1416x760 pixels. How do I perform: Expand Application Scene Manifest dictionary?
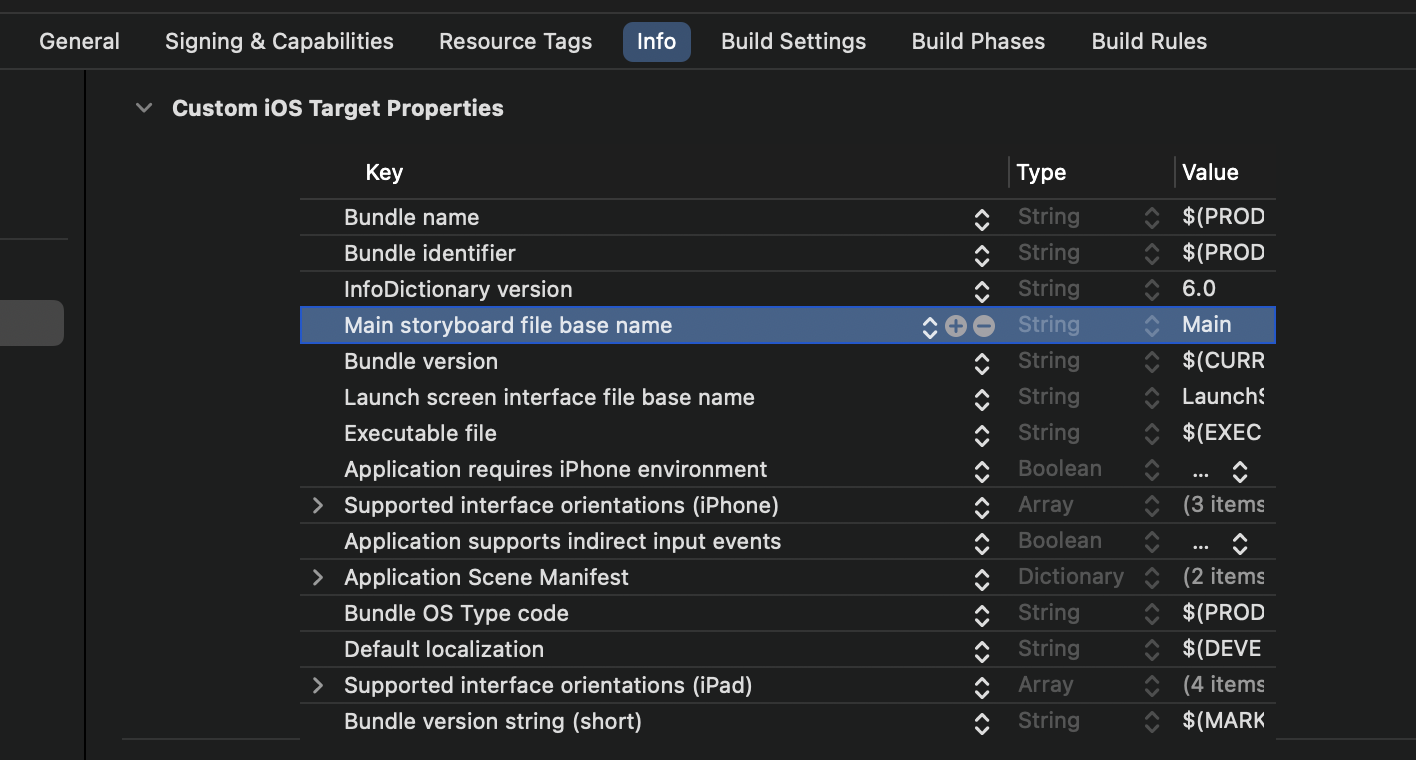click(x=318, y=578)
